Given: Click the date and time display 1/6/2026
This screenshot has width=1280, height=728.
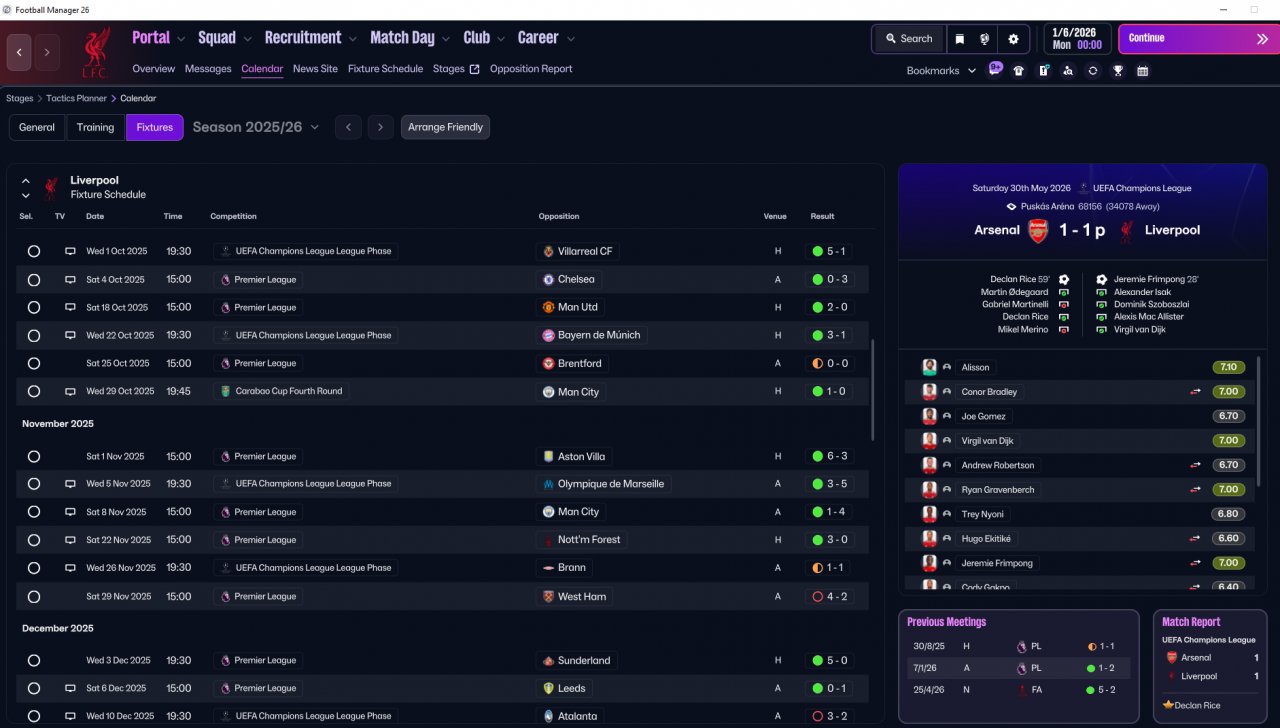Looking at the screenshot, I should pos(1077,39).
